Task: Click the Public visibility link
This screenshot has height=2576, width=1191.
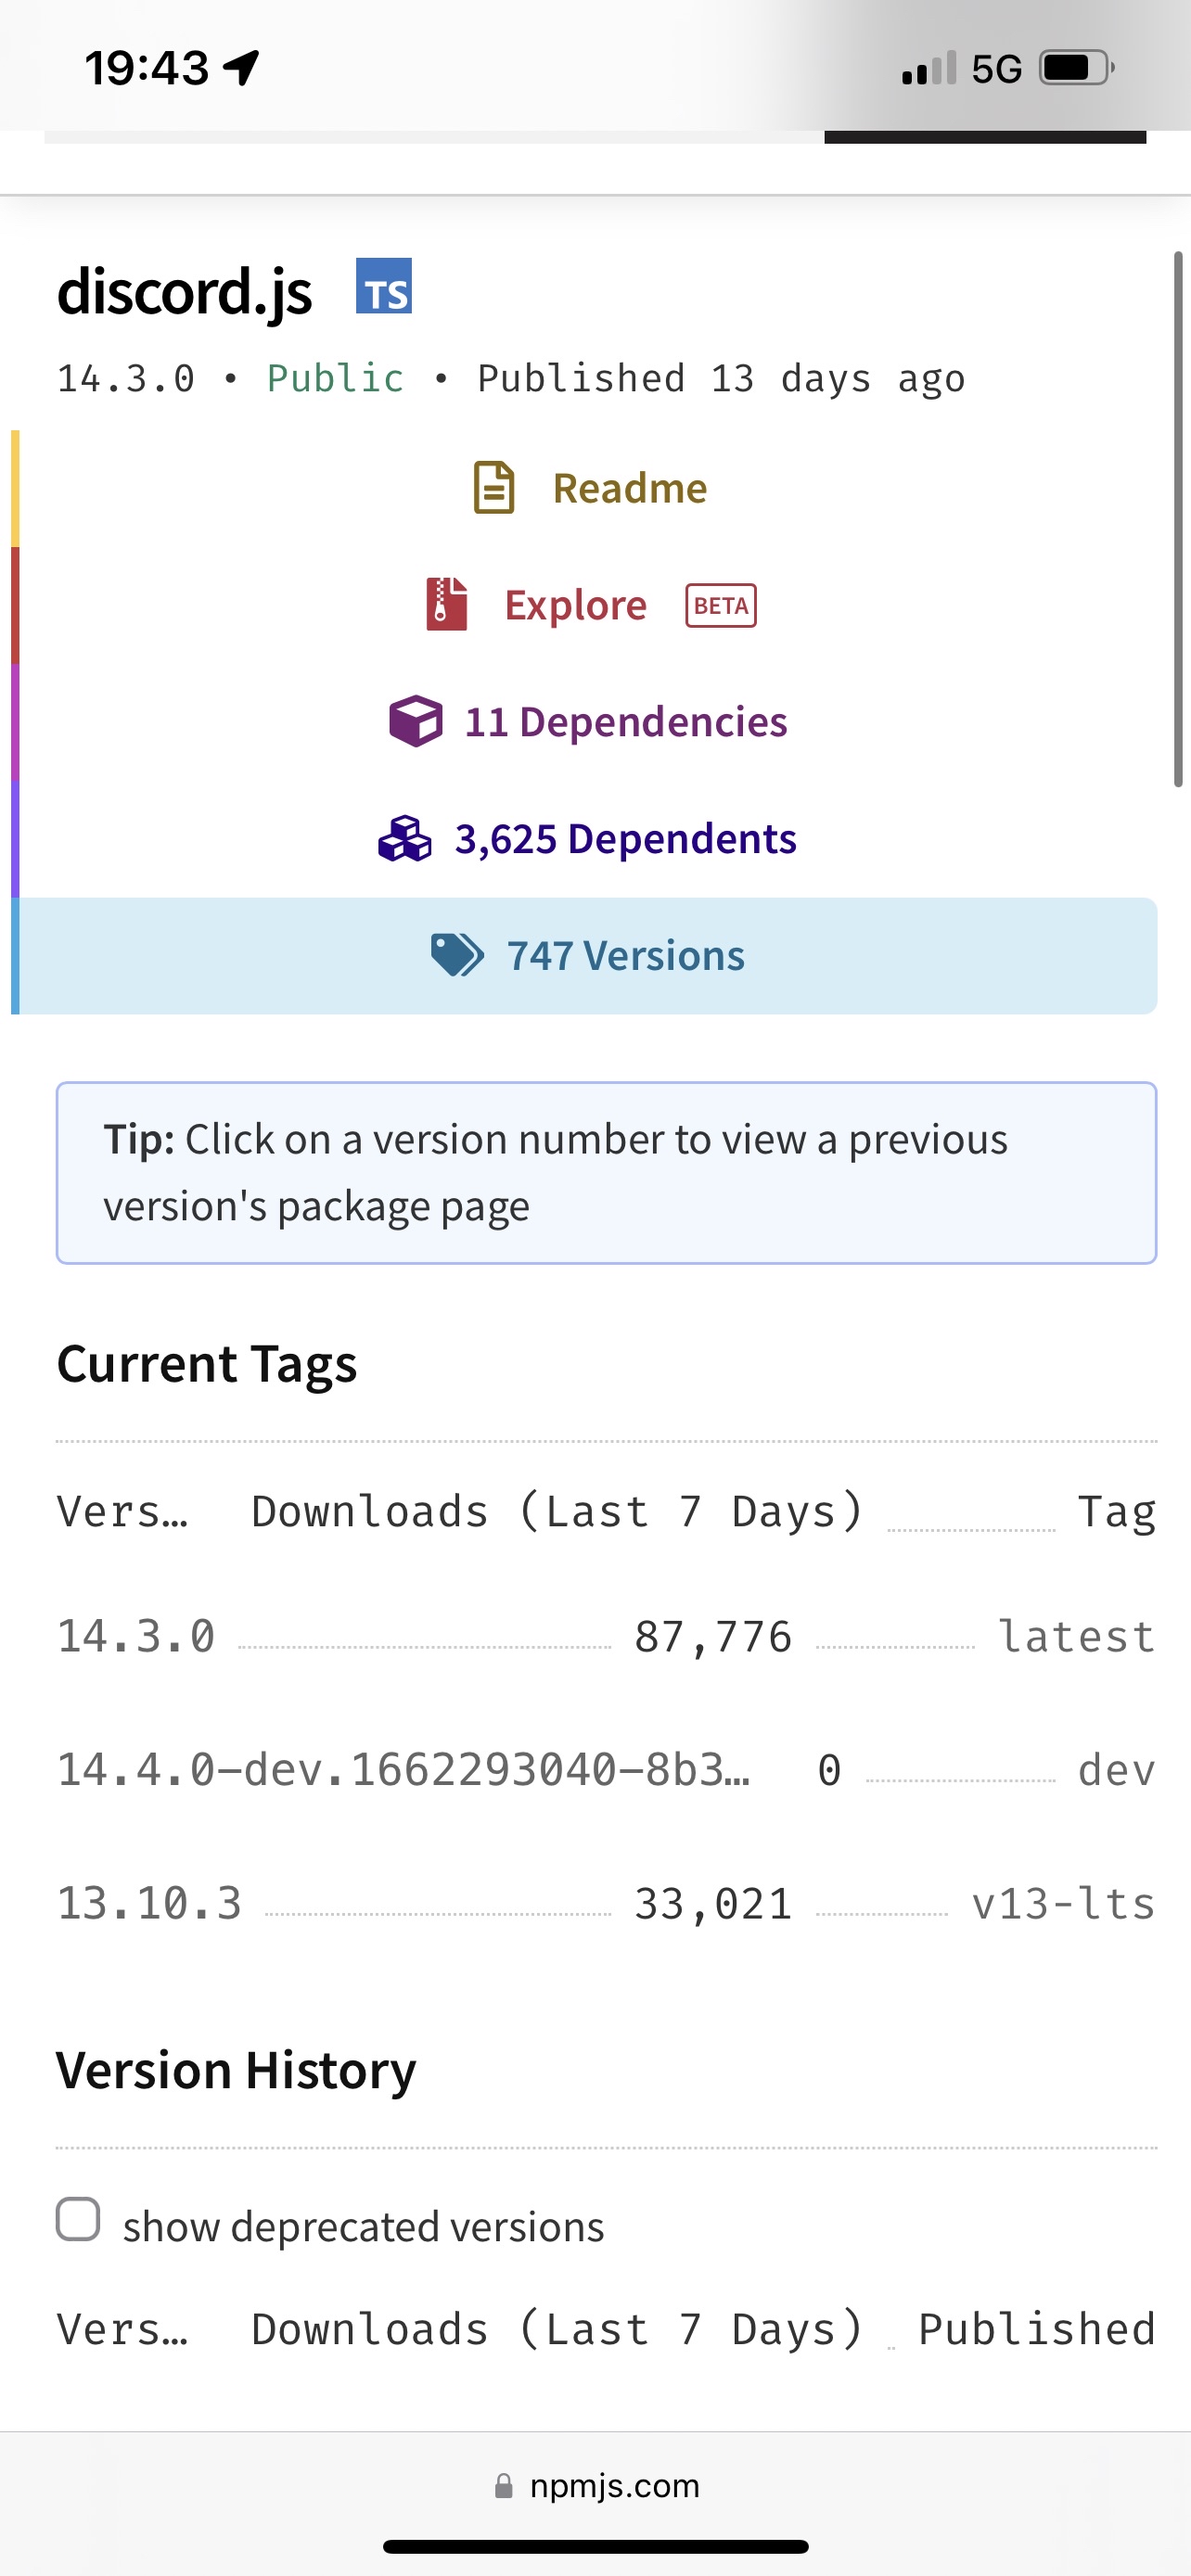Action: pos(335,378)
